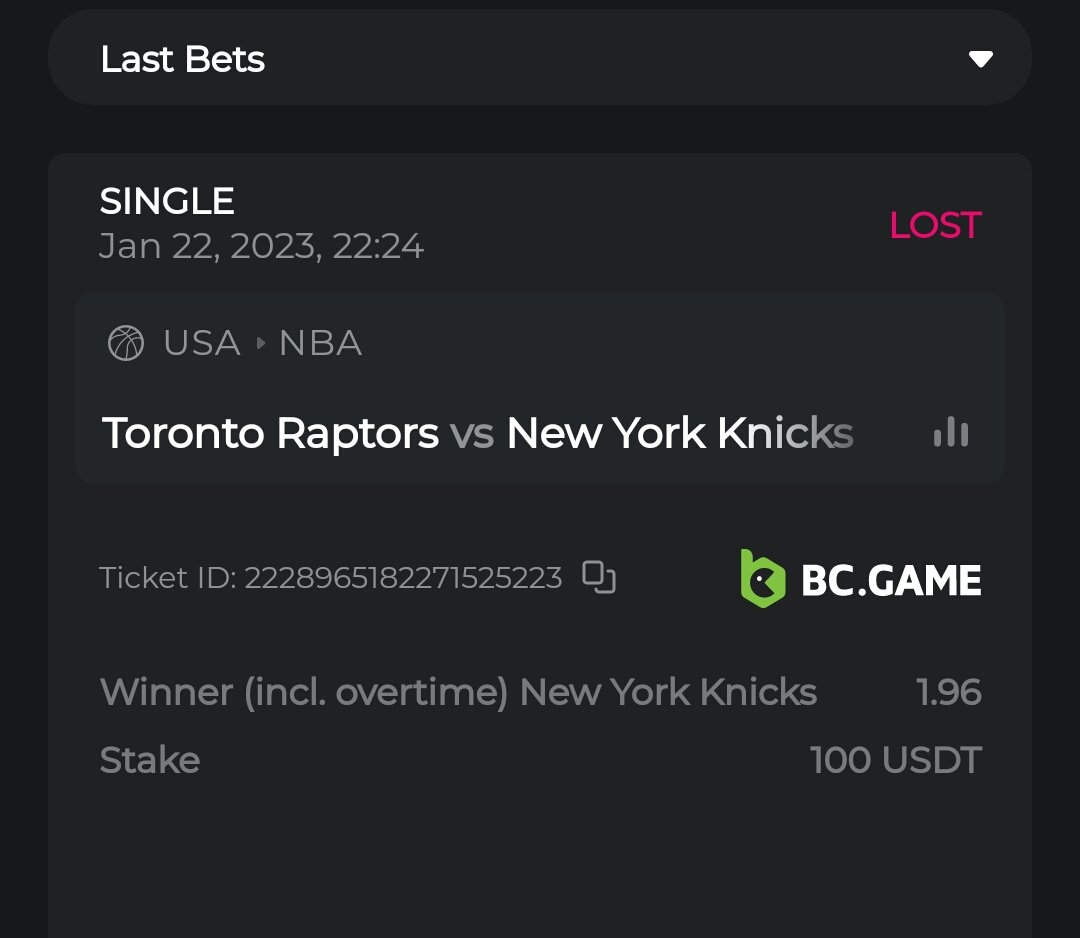The width and height of the screenshot is (1080, 938).
Task: Open match statistics bar chart icon
Action: coord(951,433)
